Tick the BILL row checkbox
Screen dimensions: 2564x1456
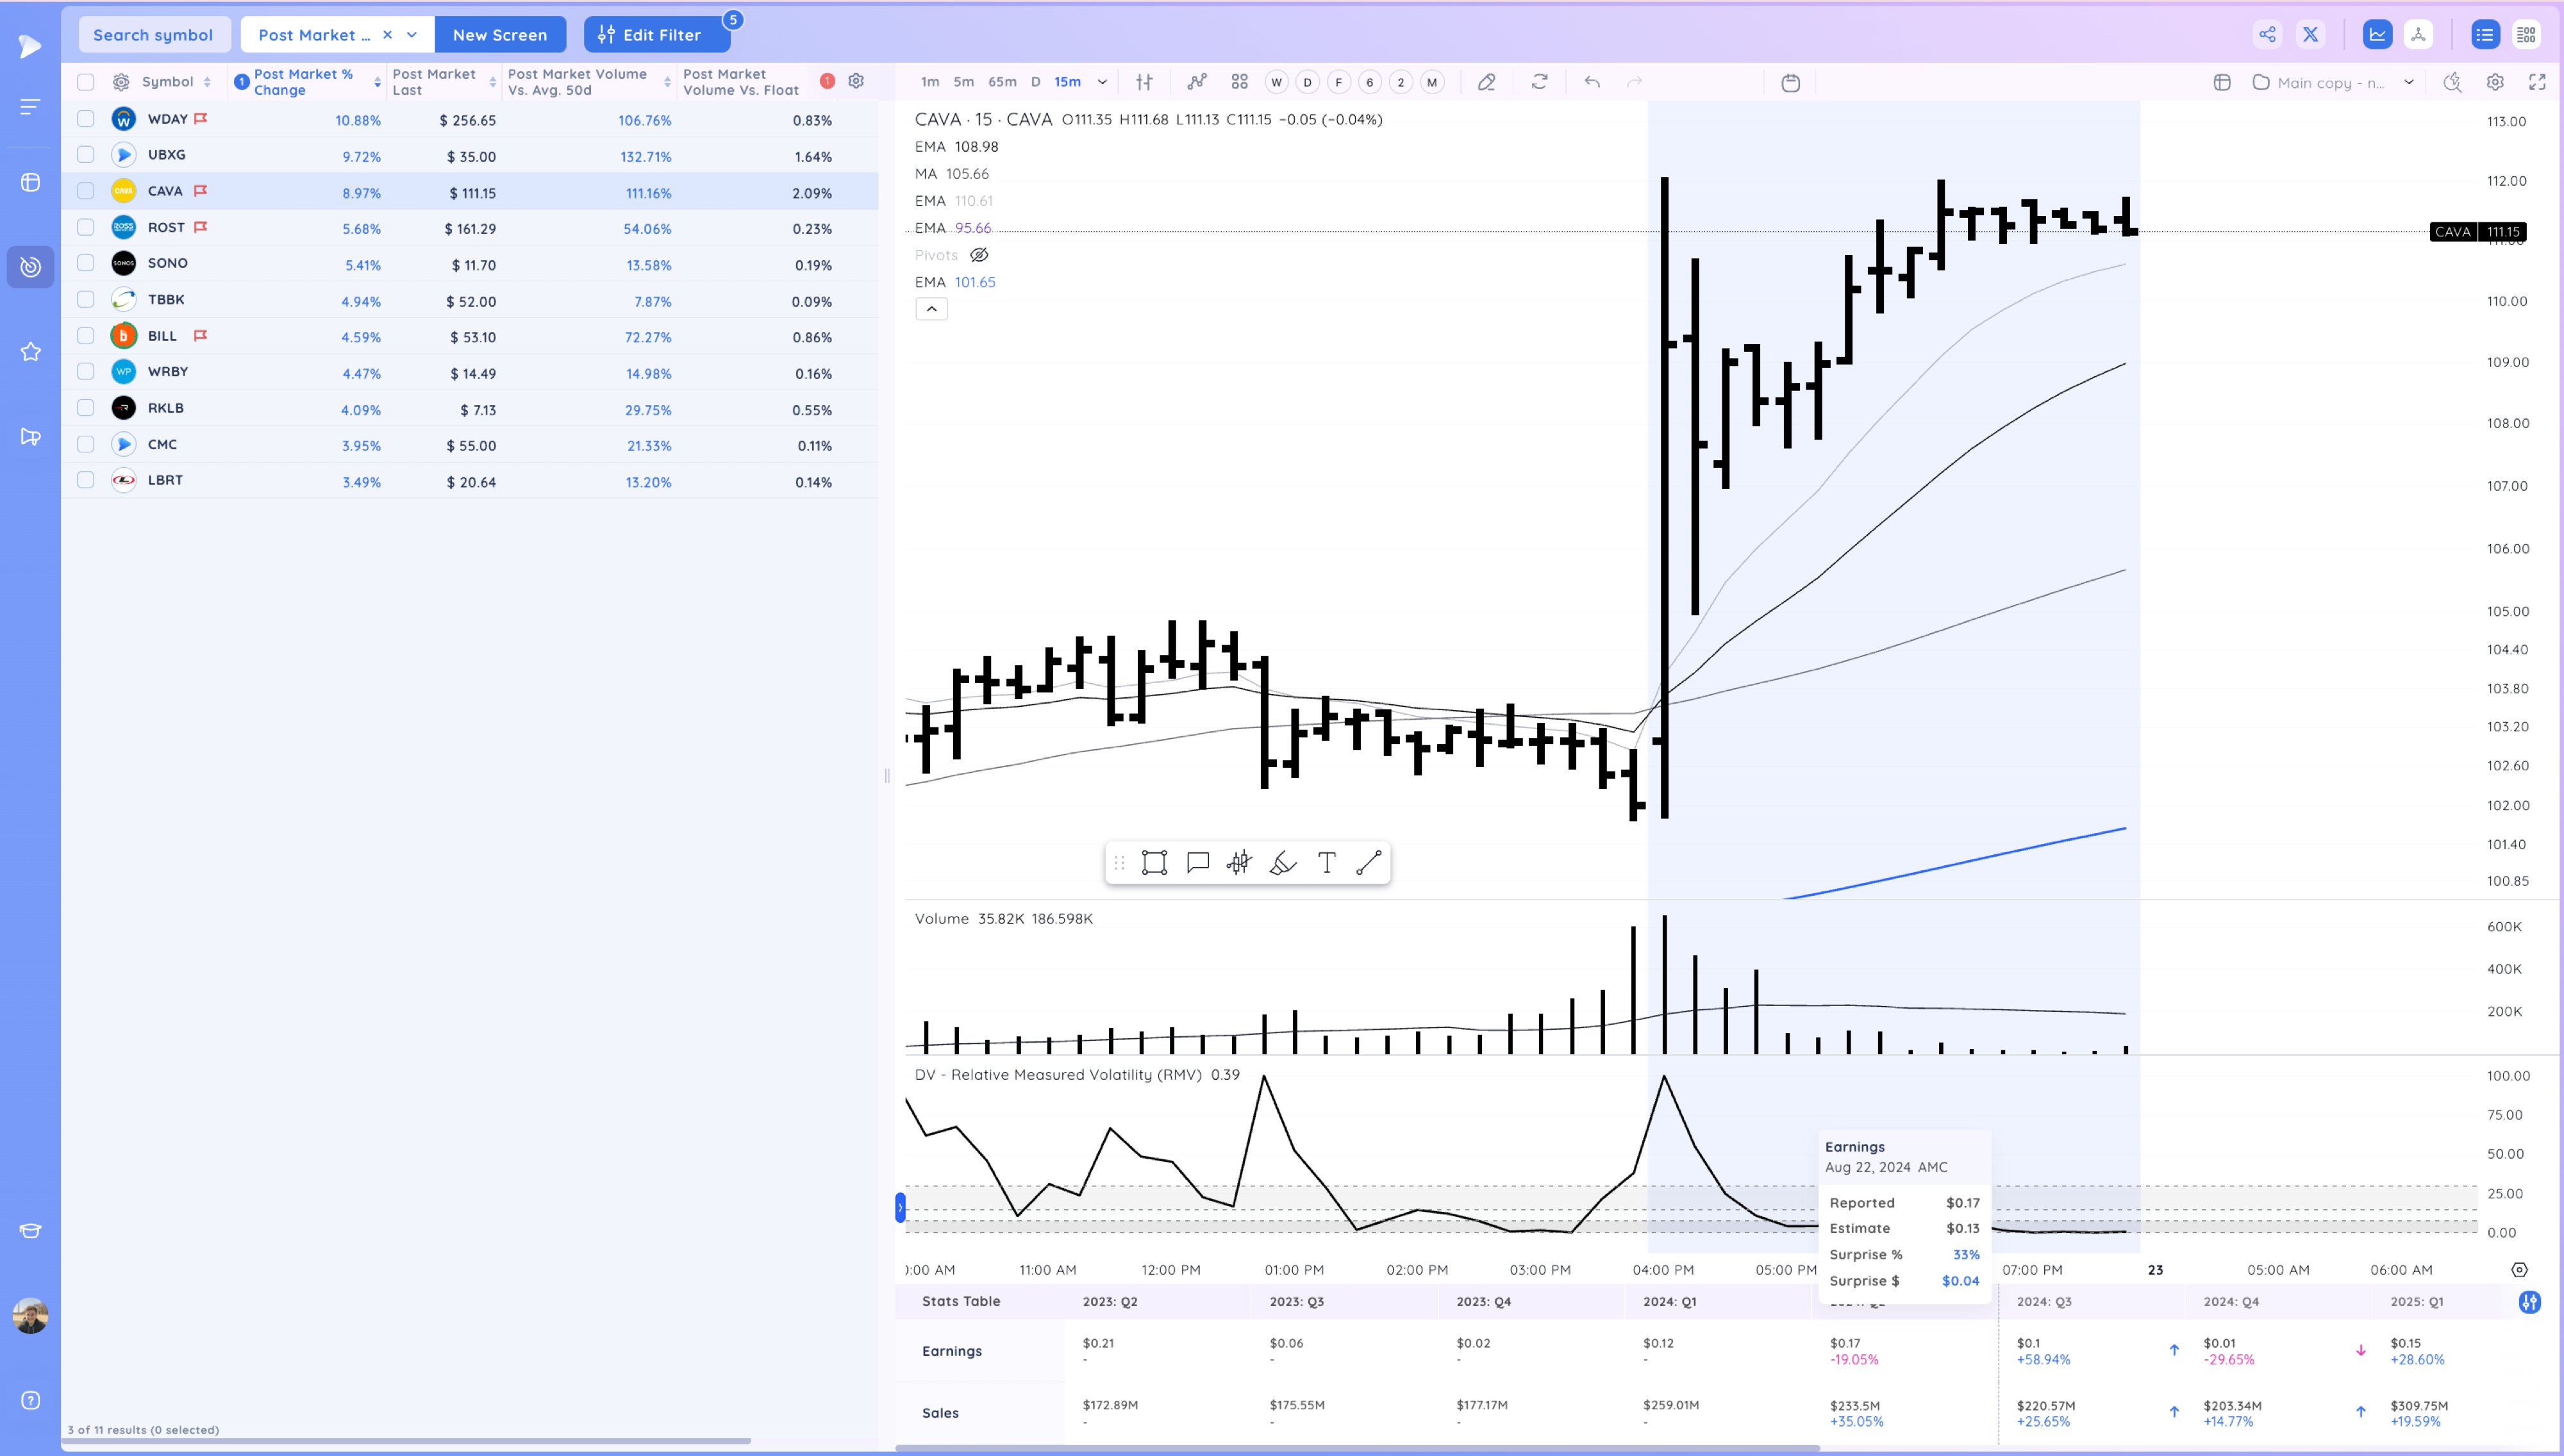(86, 336)
